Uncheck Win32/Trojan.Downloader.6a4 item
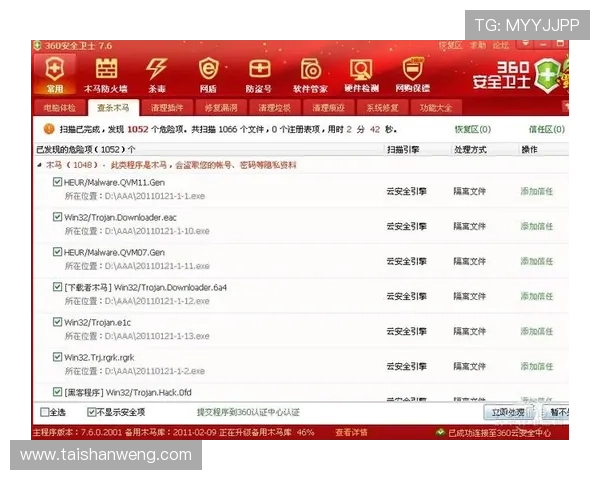The width and height of the screenshot is (600, 480). coord(57,287)
